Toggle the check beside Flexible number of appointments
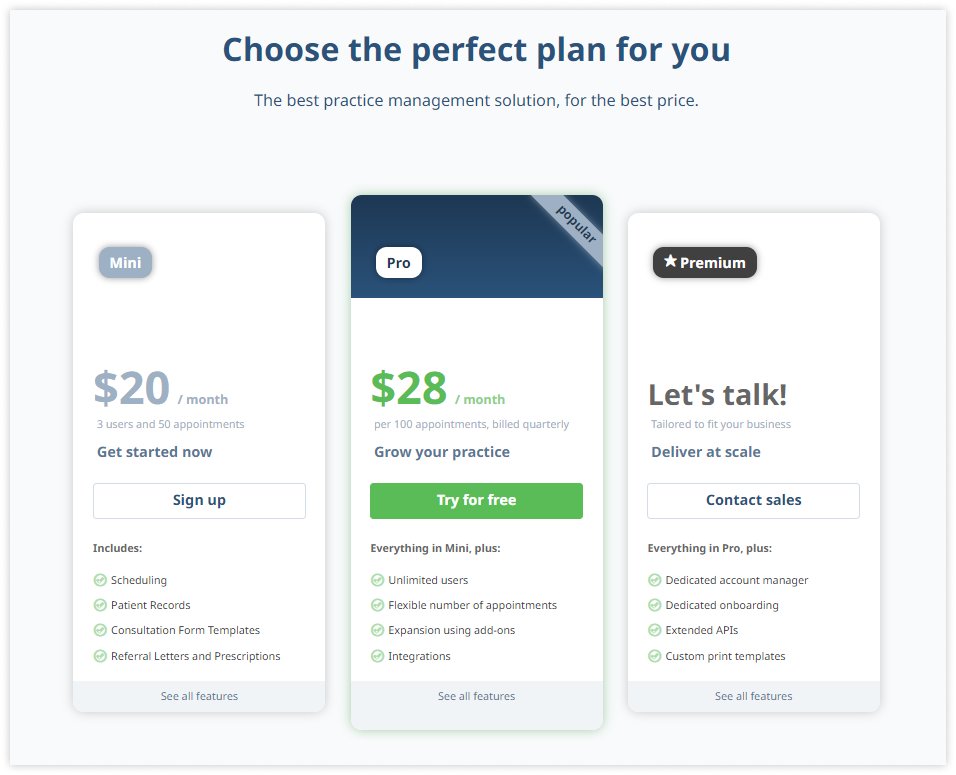This screenshot has height=775, width=956. click(378, 605)
